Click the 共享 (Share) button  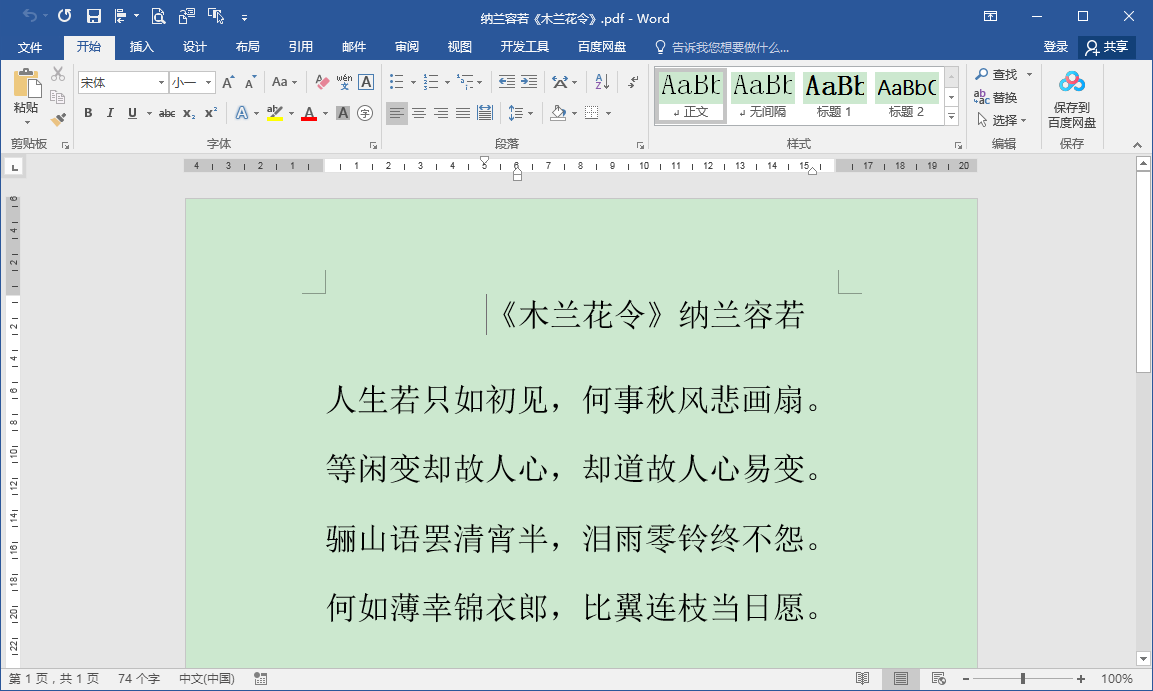[x=1107, y=47]
